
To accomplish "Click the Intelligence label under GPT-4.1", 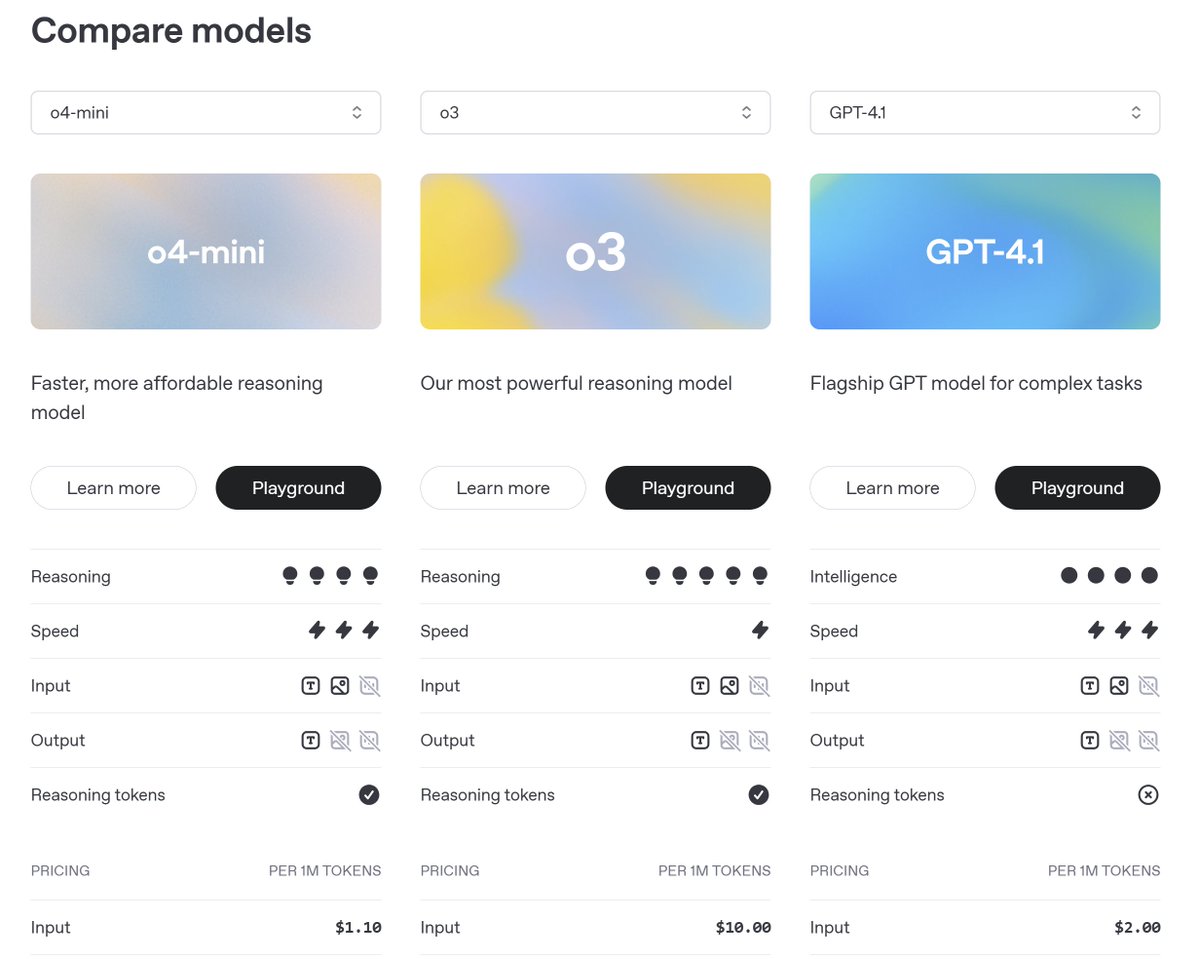I will (853, 577).
